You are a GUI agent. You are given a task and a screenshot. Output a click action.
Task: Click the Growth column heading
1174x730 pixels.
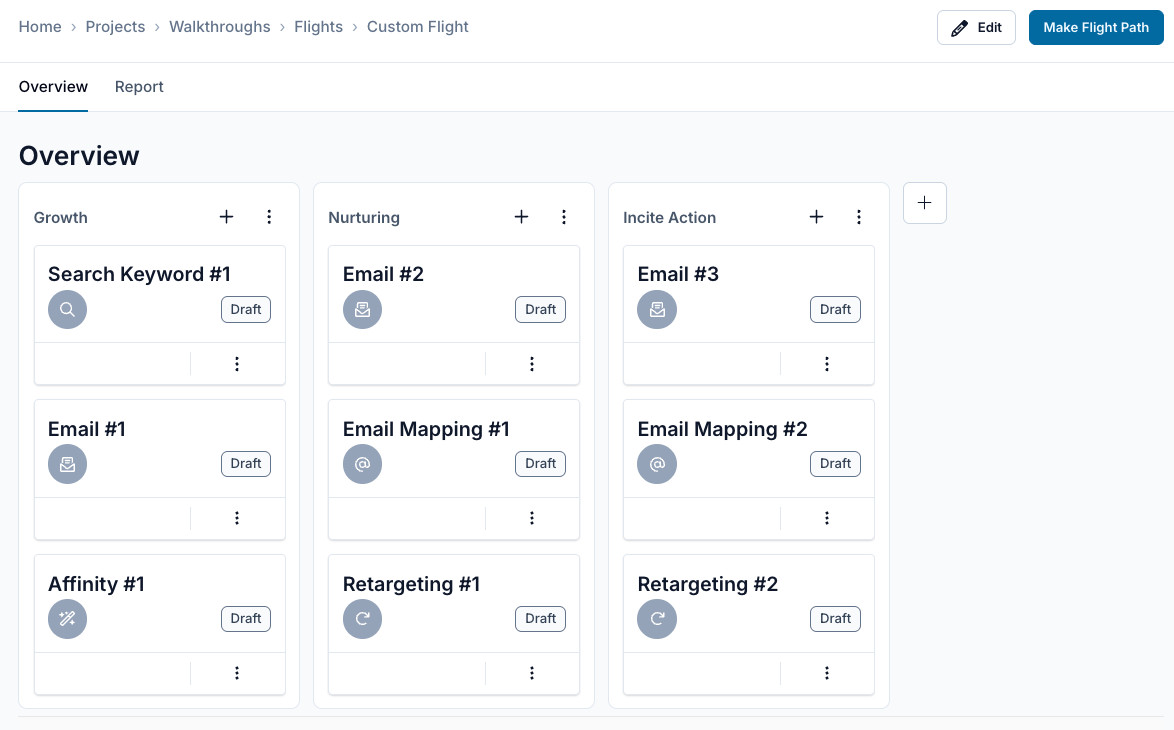61,218
